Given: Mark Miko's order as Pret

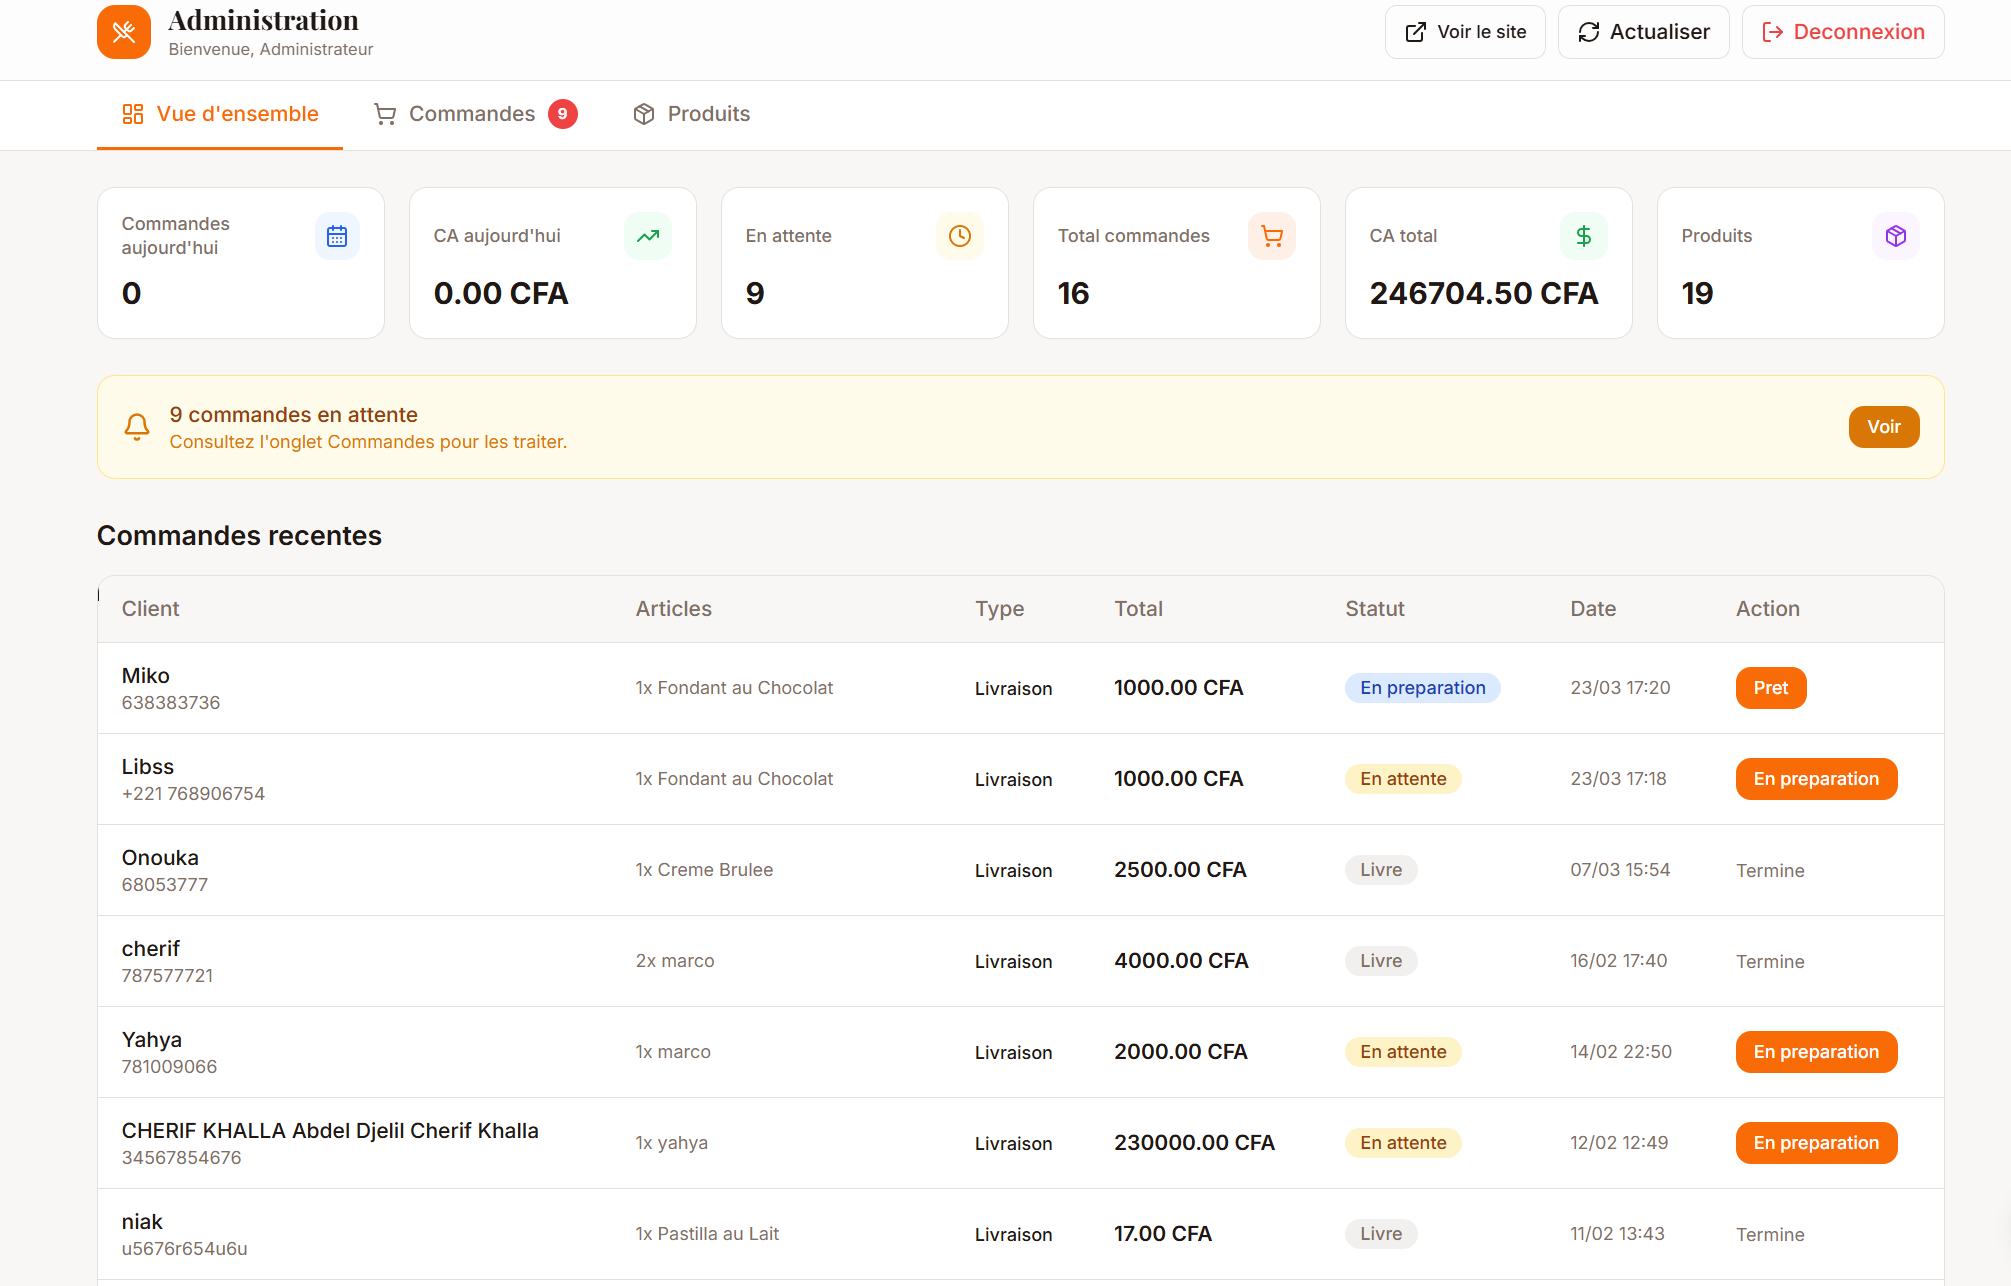Looking at the screenshot, I should click(x=1770, y=688).
